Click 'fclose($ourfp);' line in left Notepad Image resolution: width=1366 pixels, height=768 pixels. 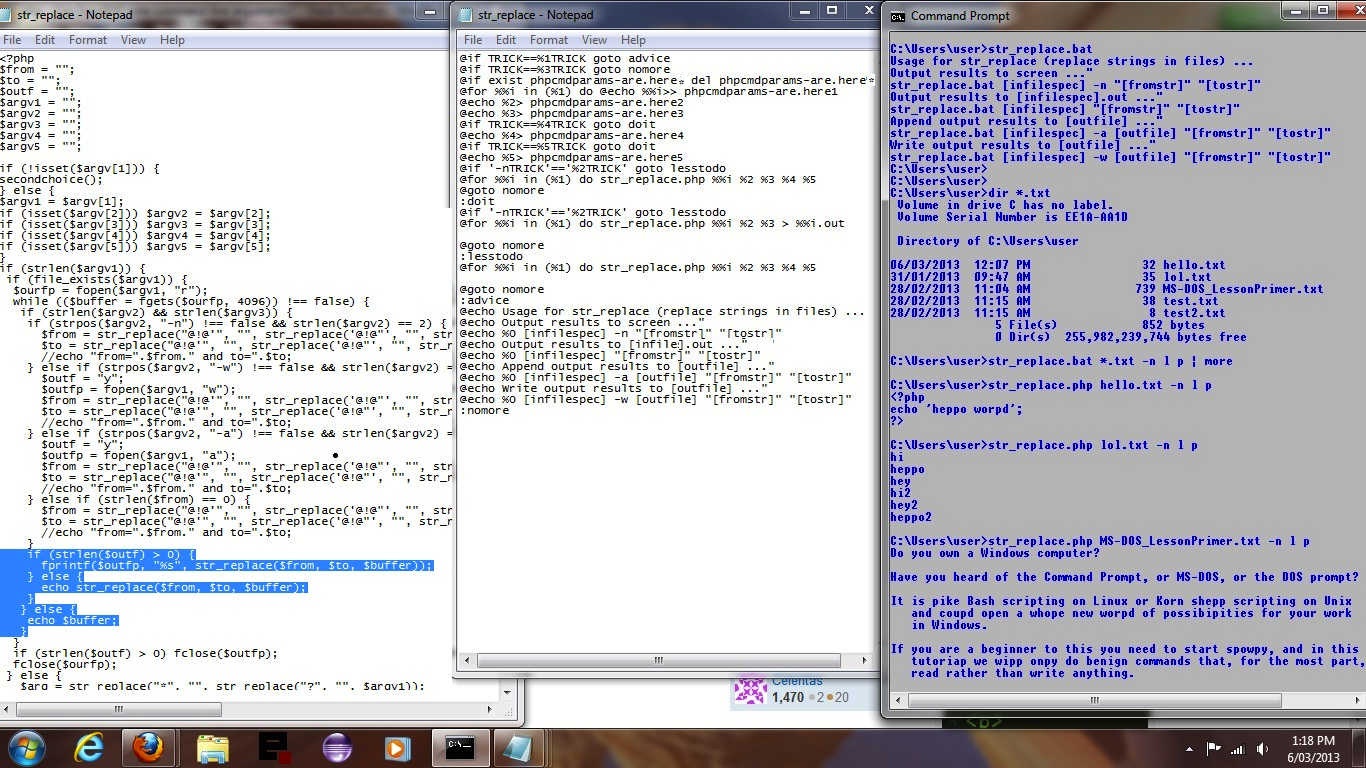point(64,664)
